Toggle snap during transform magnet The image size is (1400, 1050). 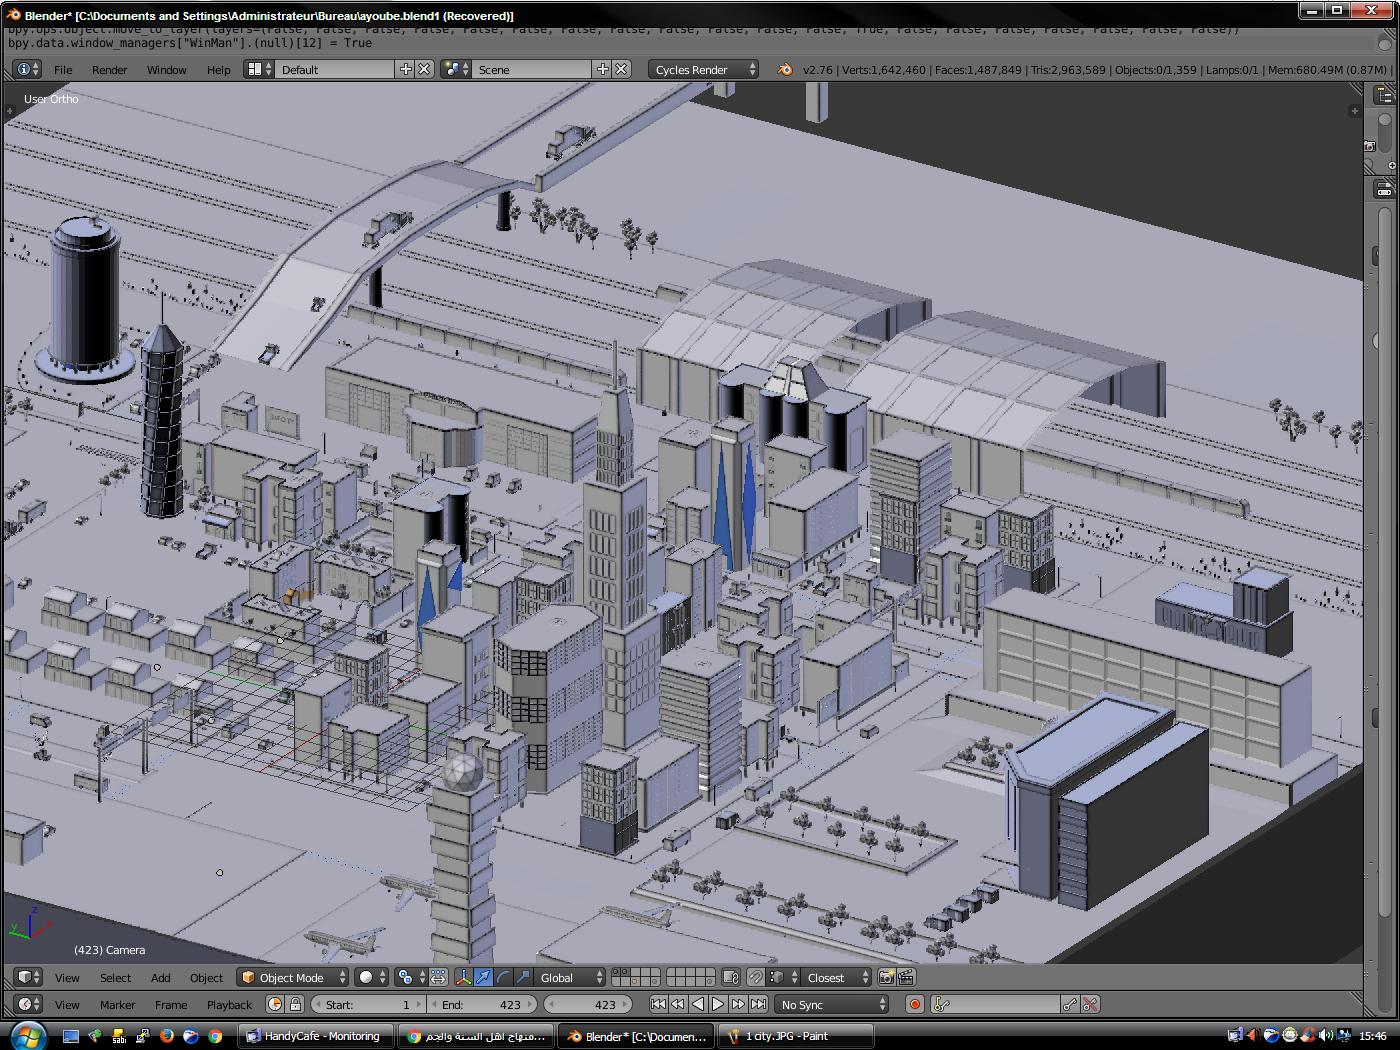pos(756,977)
